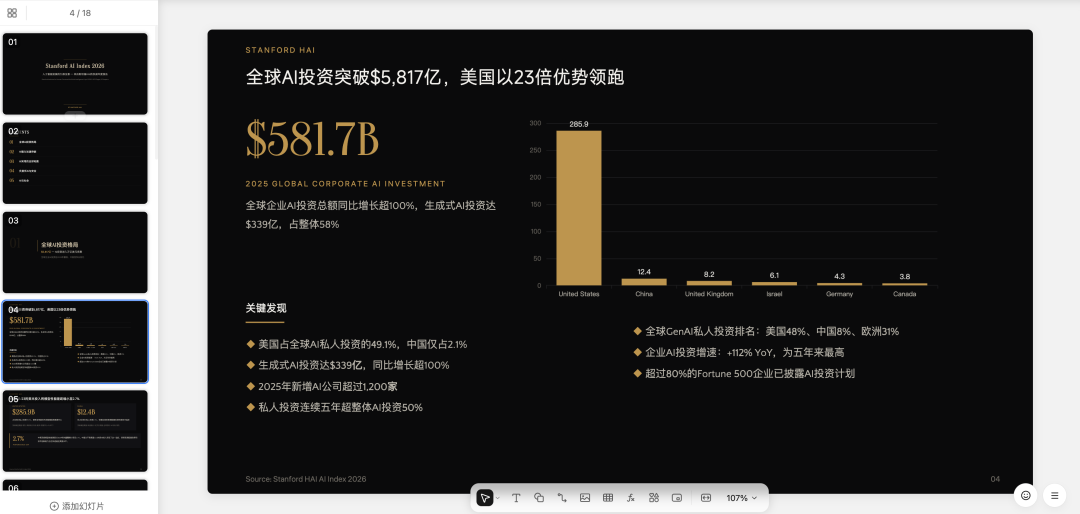This screenshot has width=1080, height=514.
Task: Open the hamburger menu at bottom right
Action: (x=1053, y=495)
